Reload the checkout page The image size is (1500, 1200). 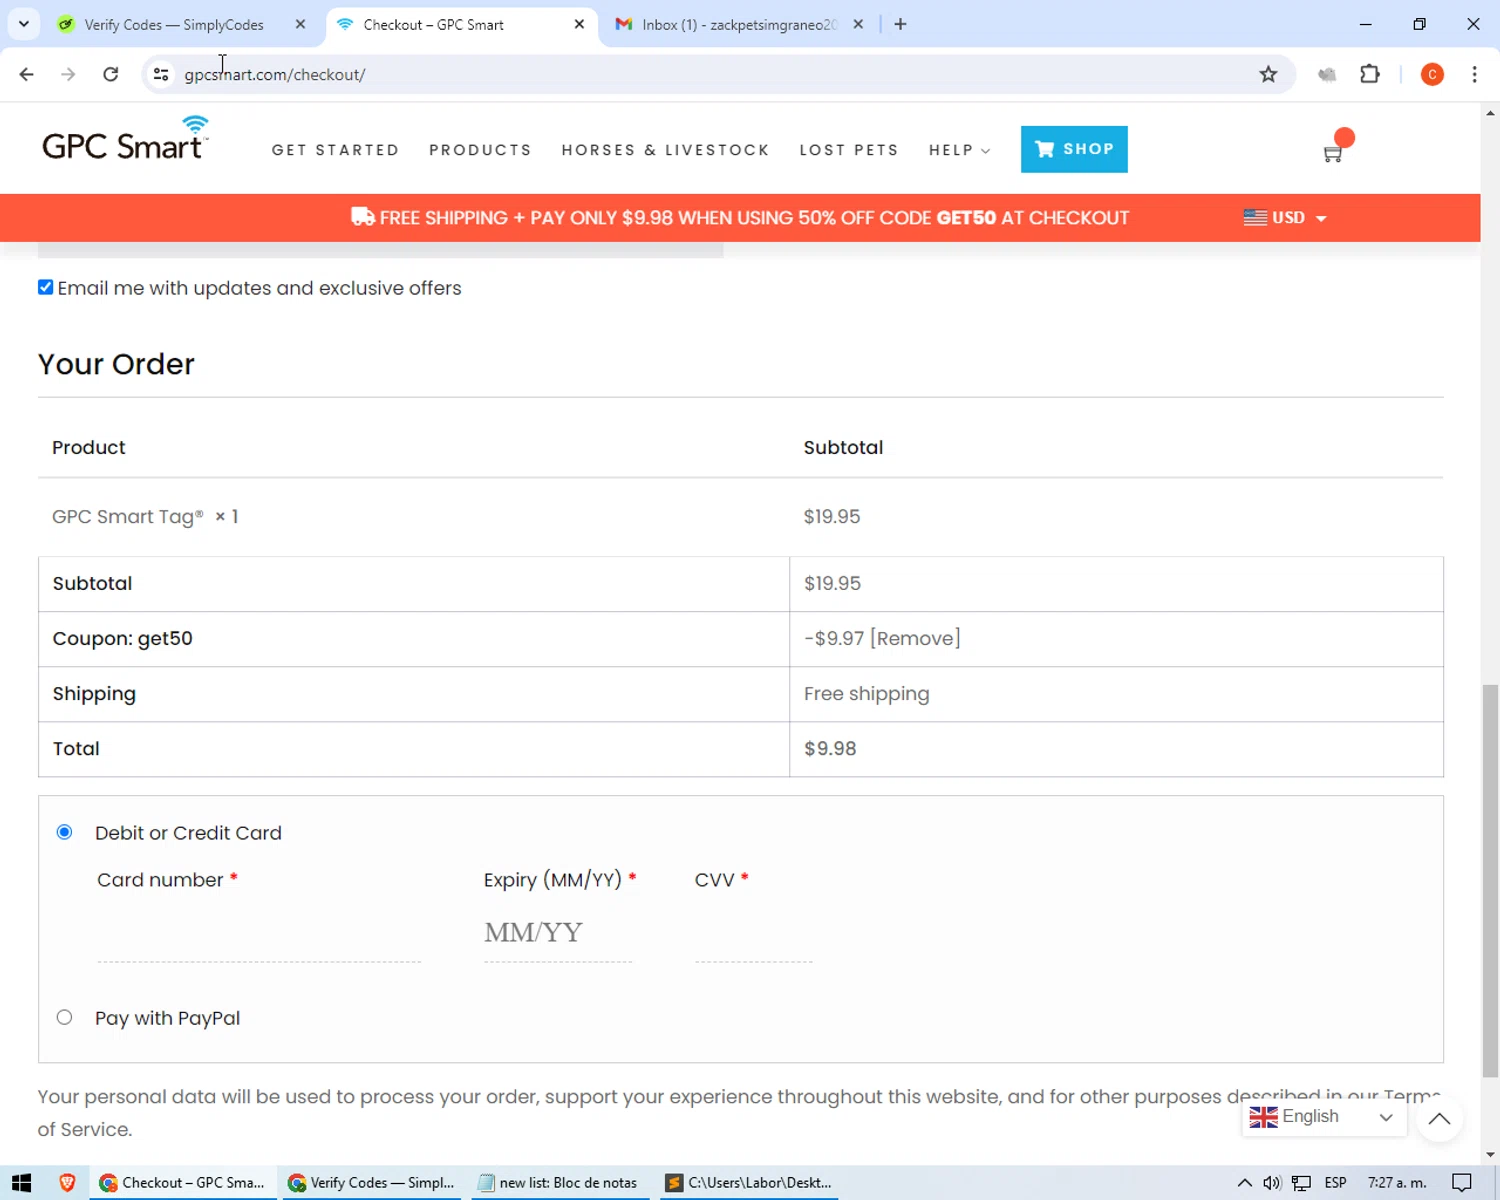pos(111,74)
